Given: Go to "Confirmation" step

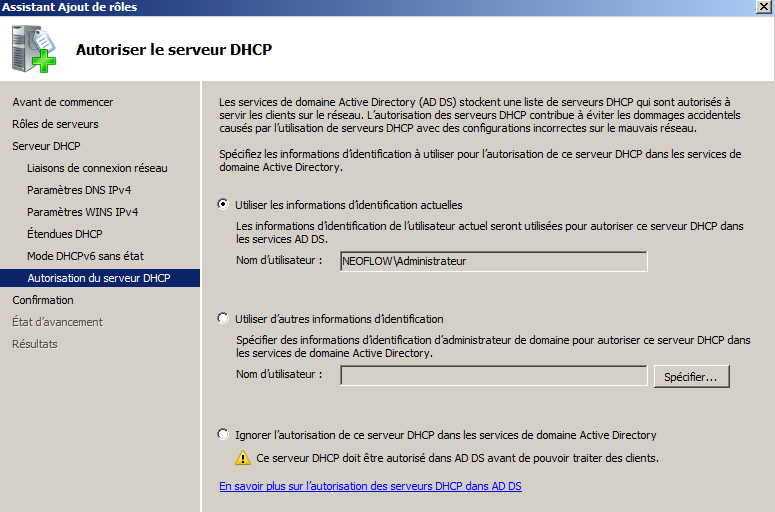Looking at the screenshot, I should (43, 300).
